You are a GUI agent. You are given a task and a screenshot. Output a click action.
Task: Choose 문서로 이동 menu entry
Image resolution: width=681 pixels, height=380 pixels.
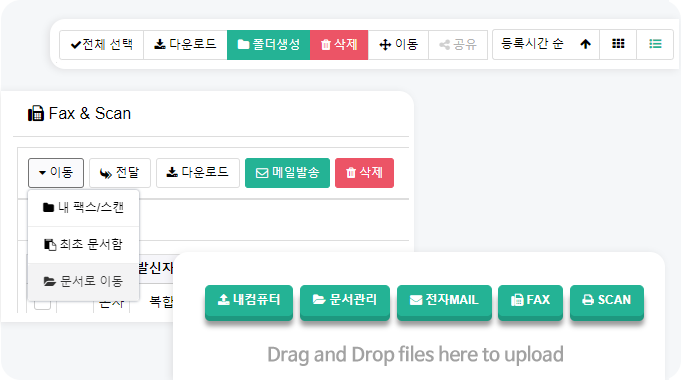coord(83,281)
